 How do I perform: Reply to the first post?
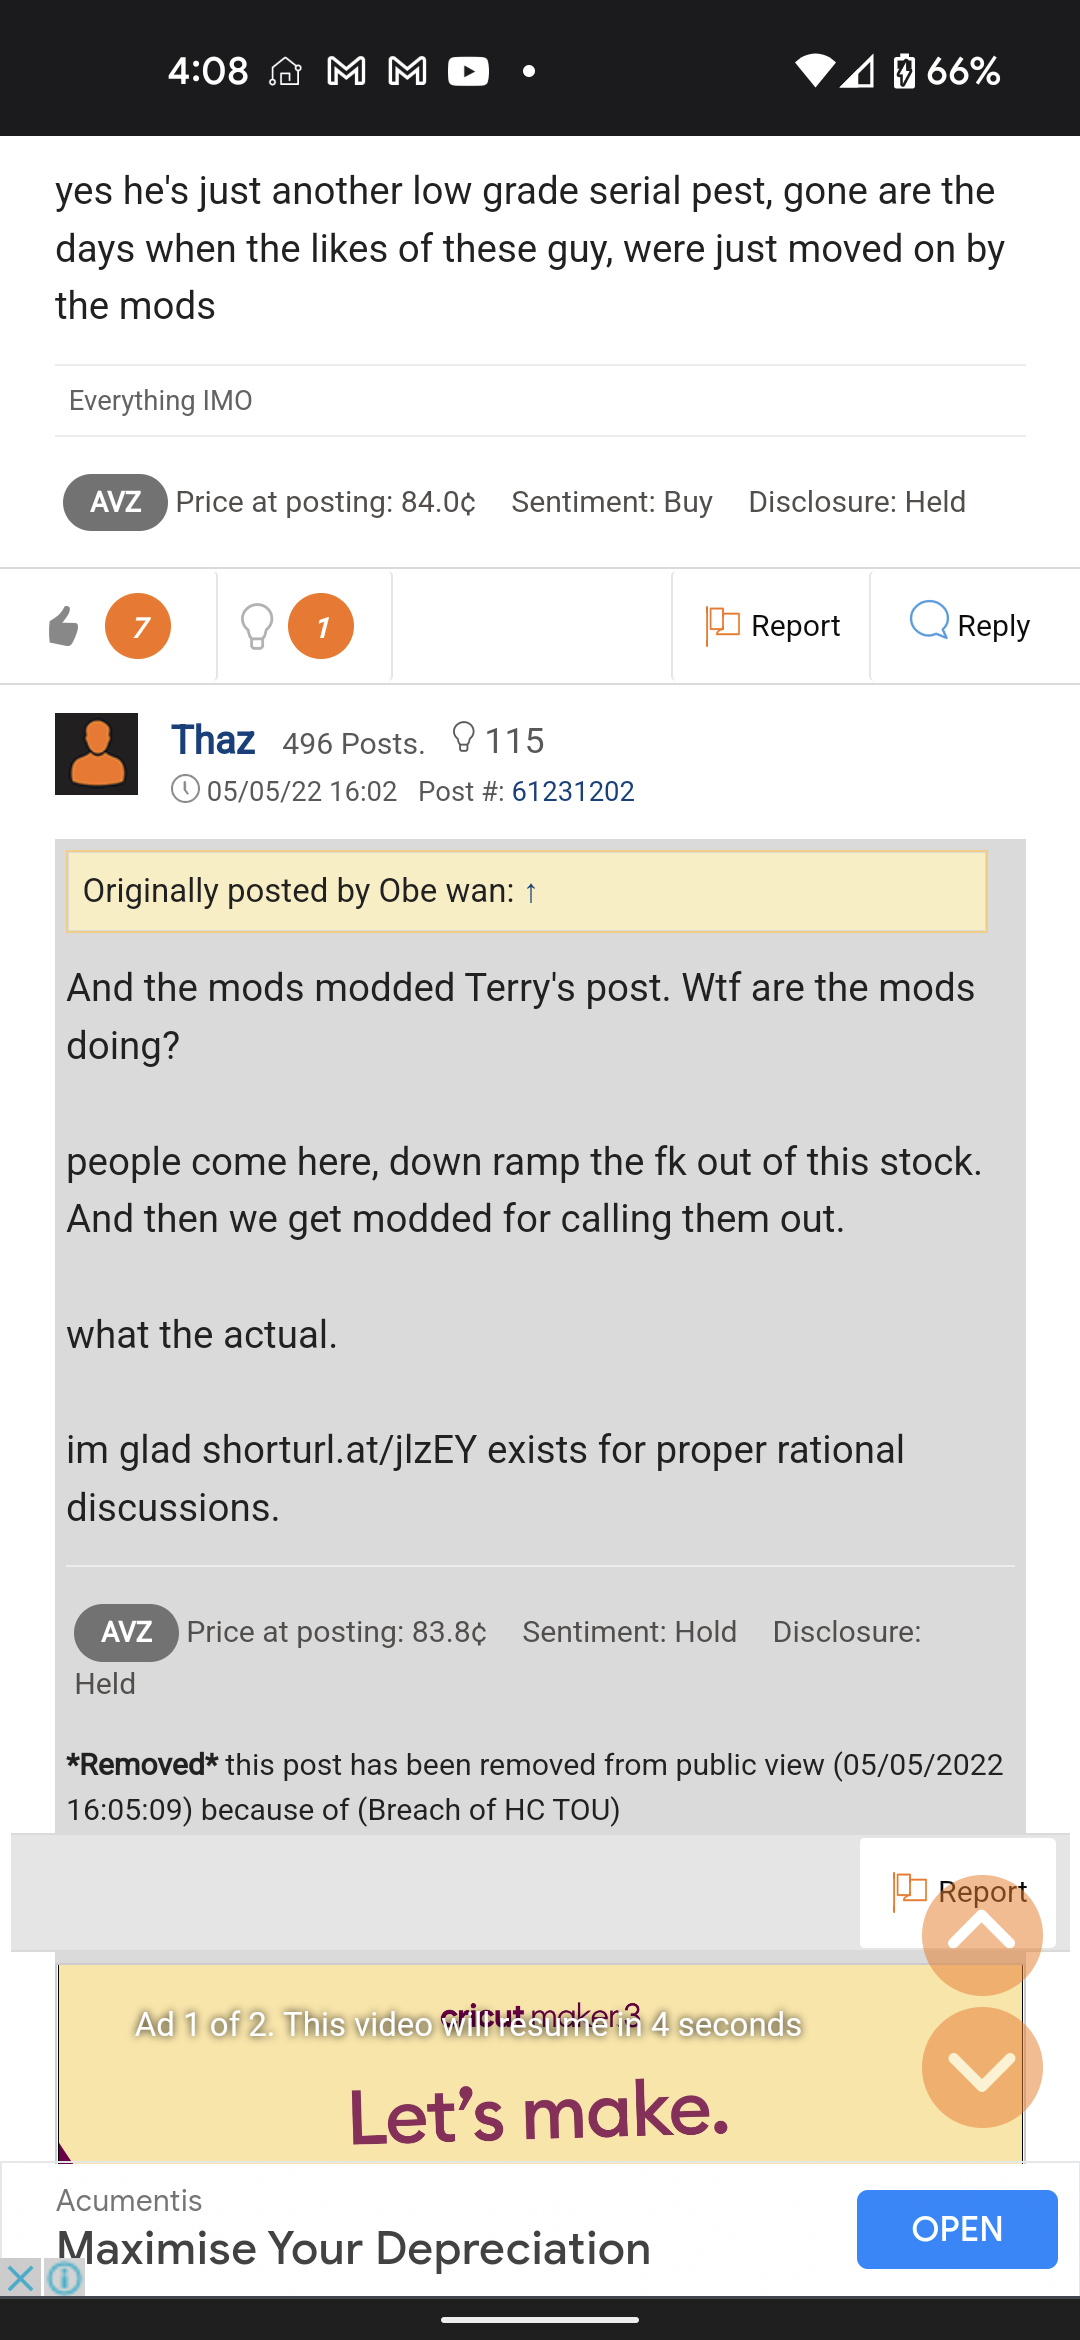point(969,625)
